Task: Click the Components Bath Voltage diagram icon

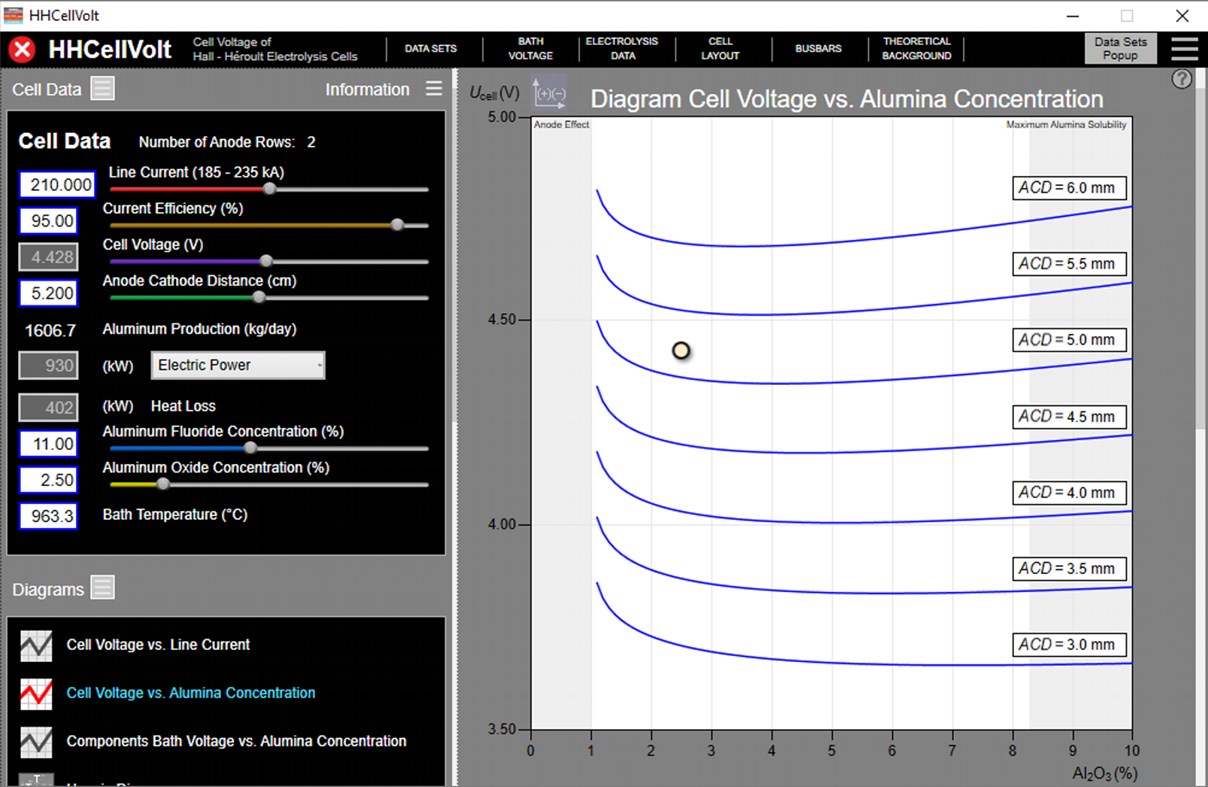Action: point(36,742)
